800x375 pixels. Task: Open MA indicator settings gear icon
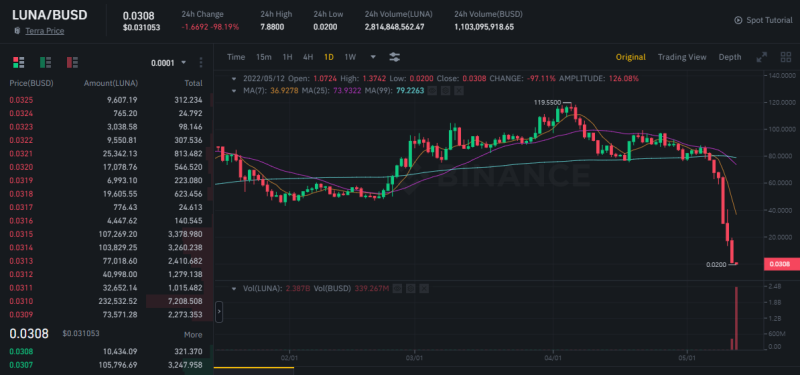(445, 91)
